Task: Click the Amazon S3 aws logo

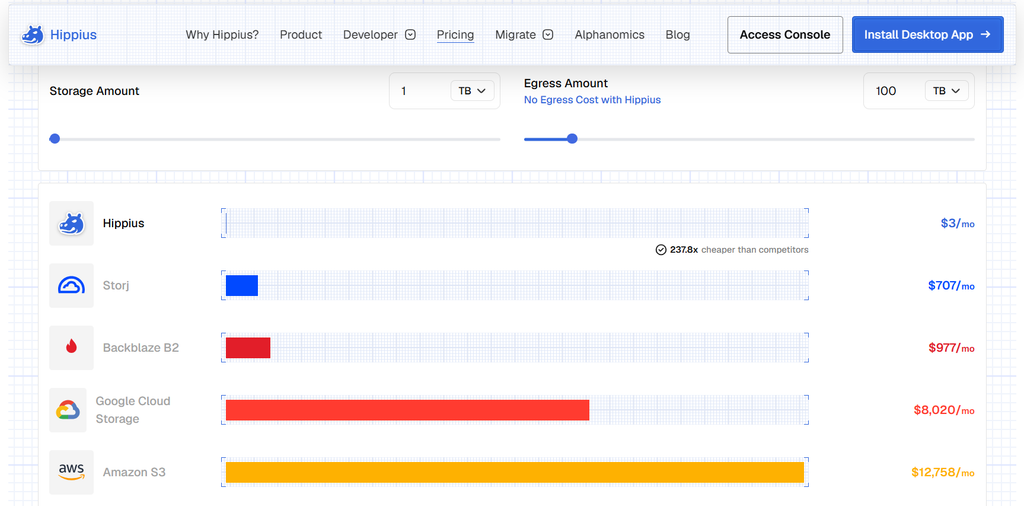Action: click(x=71, y=472)
